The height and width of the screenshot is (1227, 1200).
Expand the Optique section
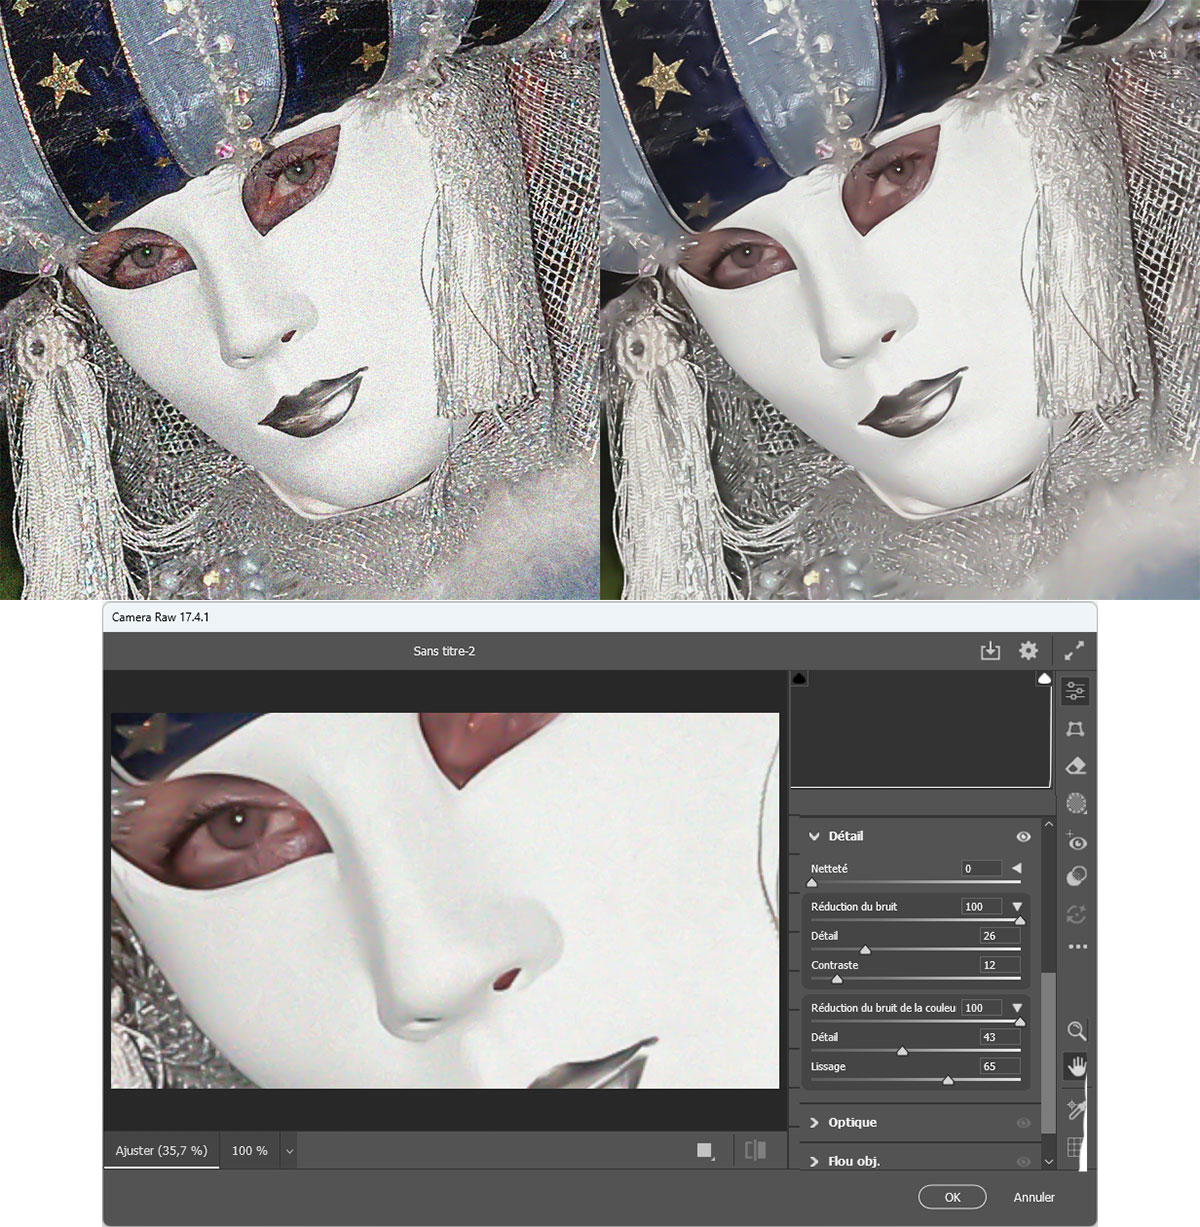pos(817,1122)
